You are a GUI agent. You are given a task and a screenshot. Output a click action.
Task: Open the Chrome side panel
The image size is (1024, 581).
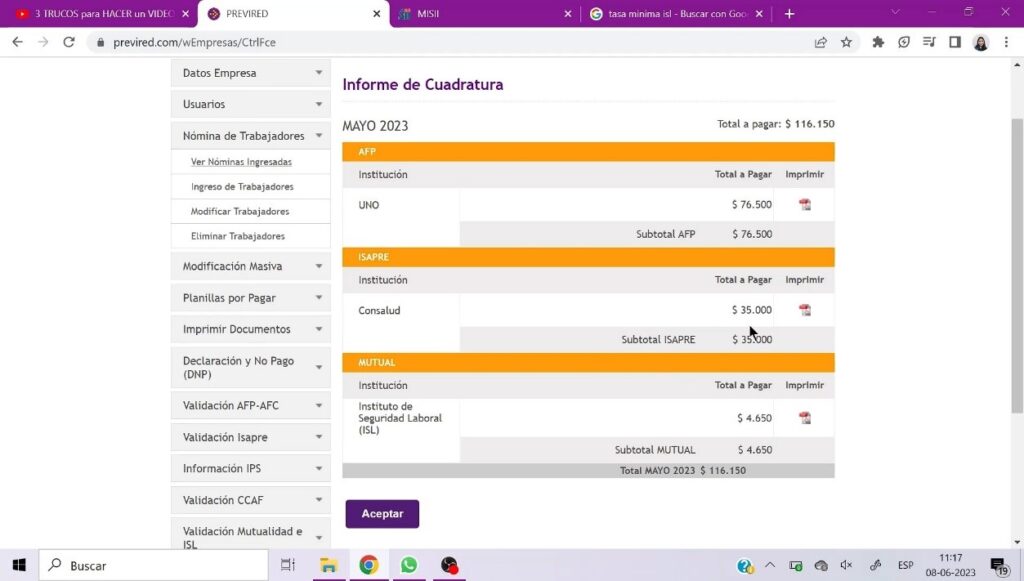click(x=955, y=42)
